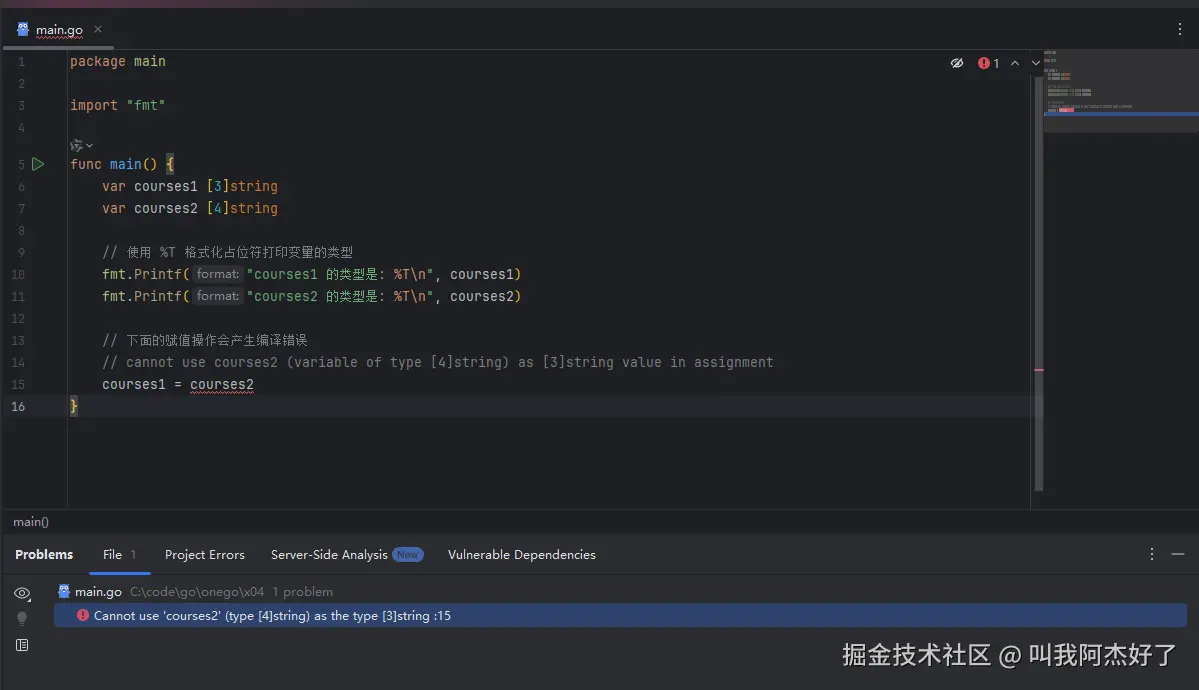Switch to the Project Errors tab
Image resolution: width=1199 pixels, height=690 pixels.
[205, 555]
